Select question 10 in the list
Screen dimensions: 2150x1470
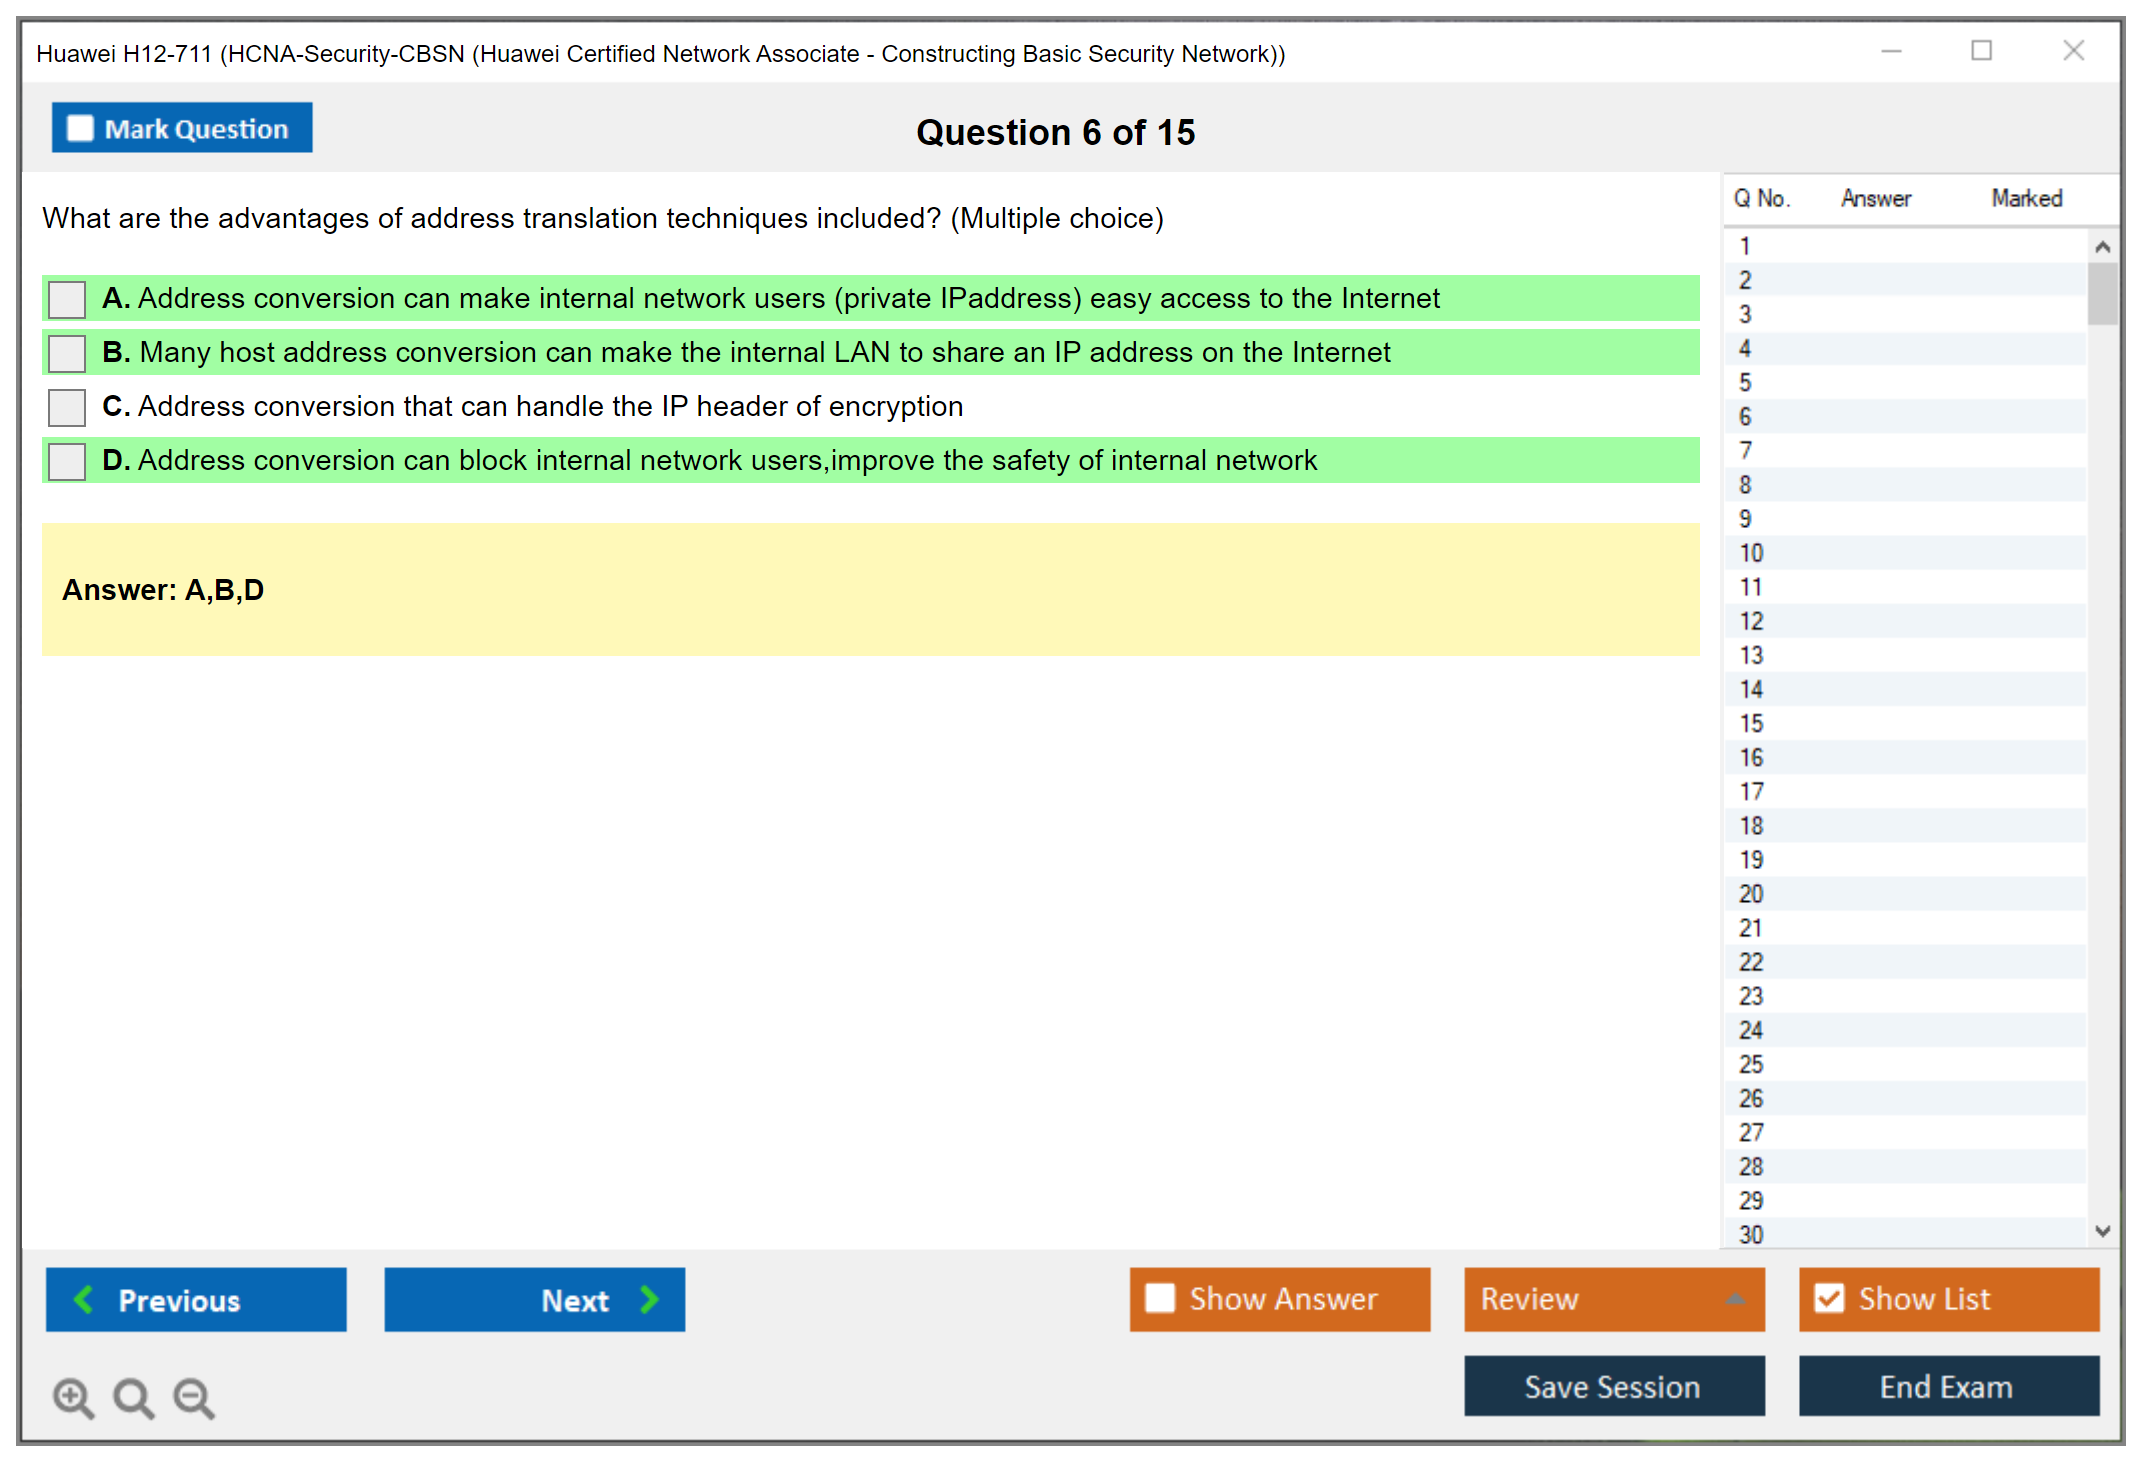click(1751, 553)
